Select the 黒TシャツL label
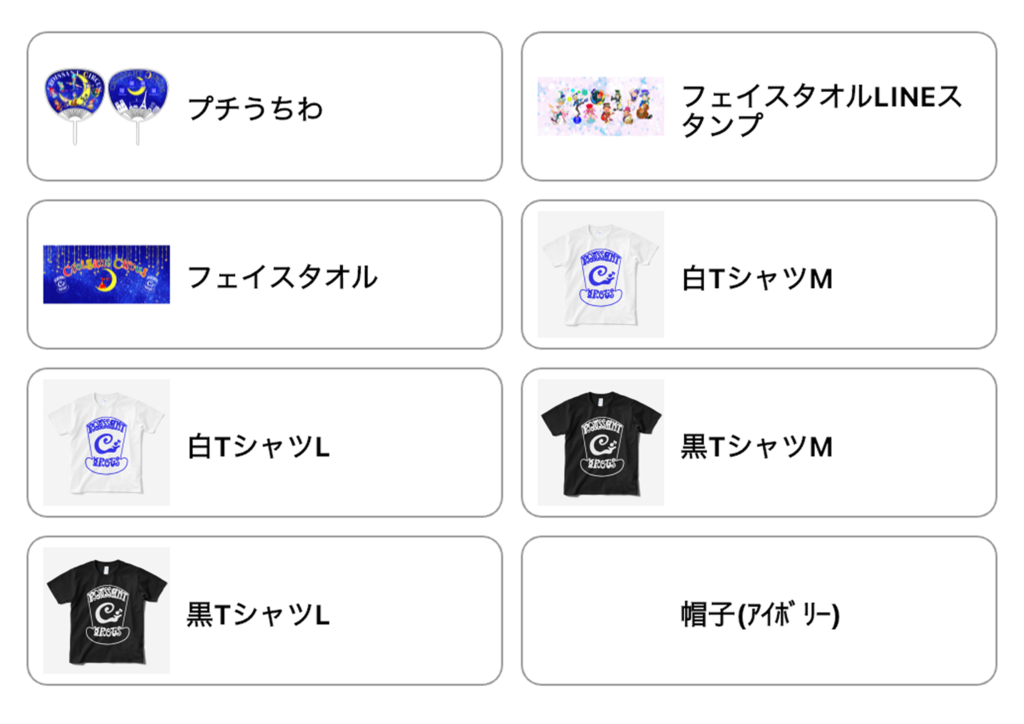The width and height of the screenshot is (1024, 724). click(259, 614)
